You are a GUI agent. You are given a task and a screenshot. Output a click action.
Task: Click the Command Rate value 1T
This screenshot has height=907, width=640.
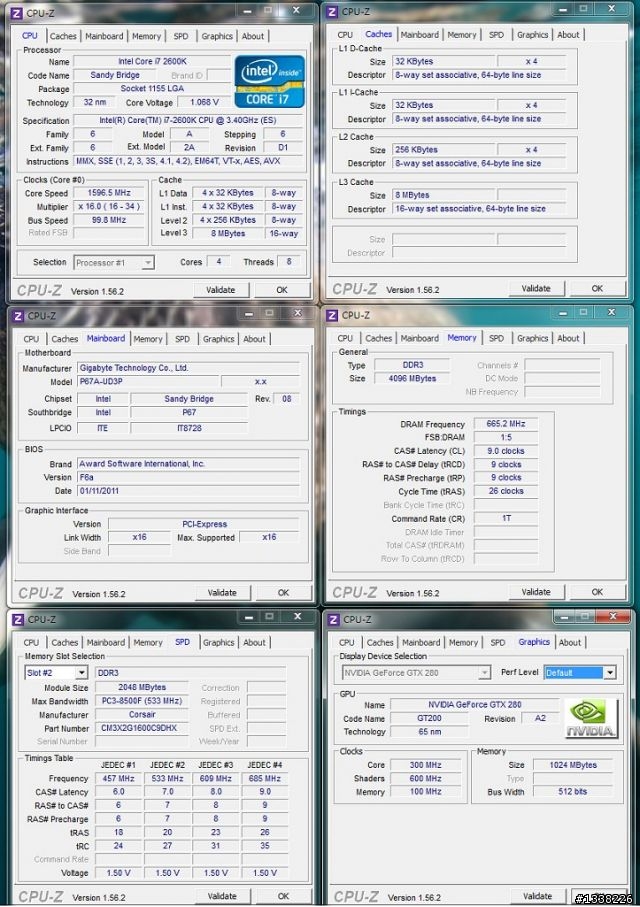coord(506,518)
